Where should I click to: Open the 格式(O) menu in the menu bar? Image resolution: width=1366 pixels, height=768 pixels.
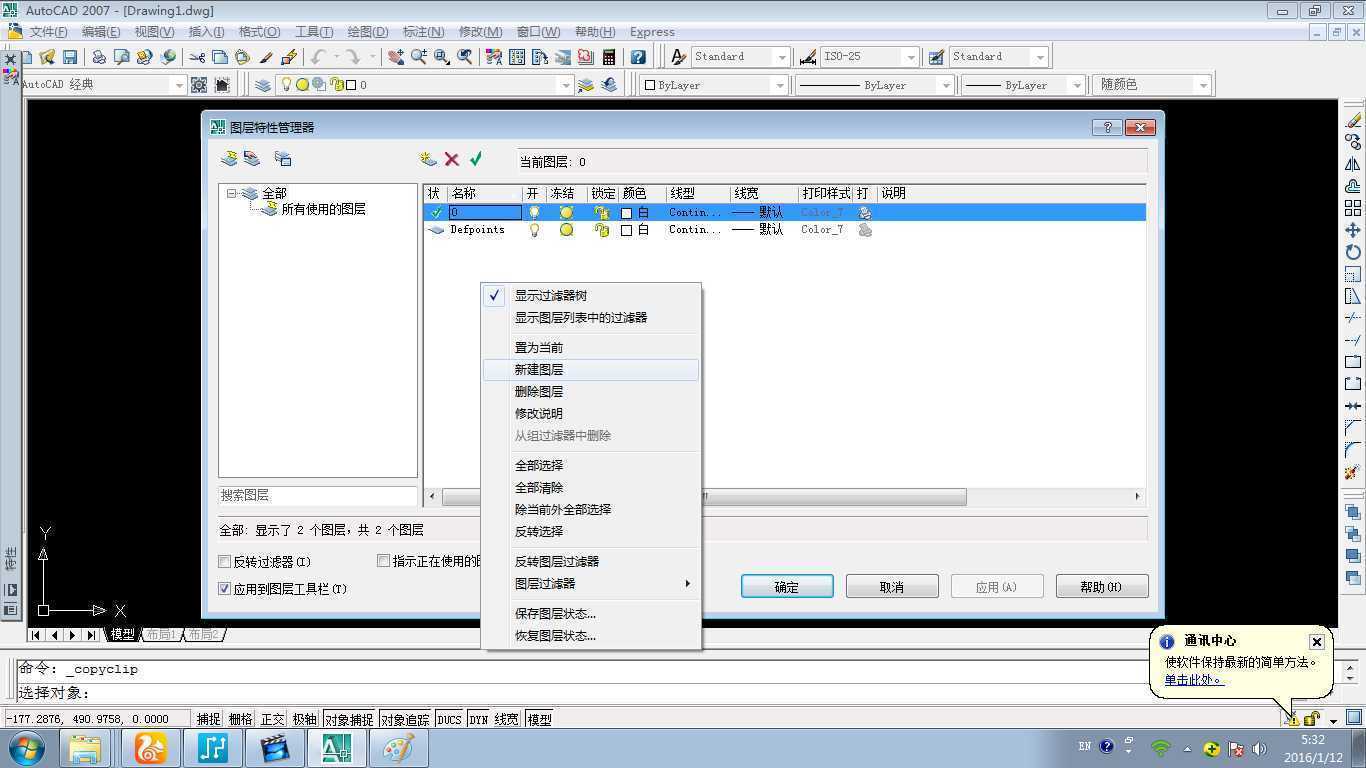(259, 32)
